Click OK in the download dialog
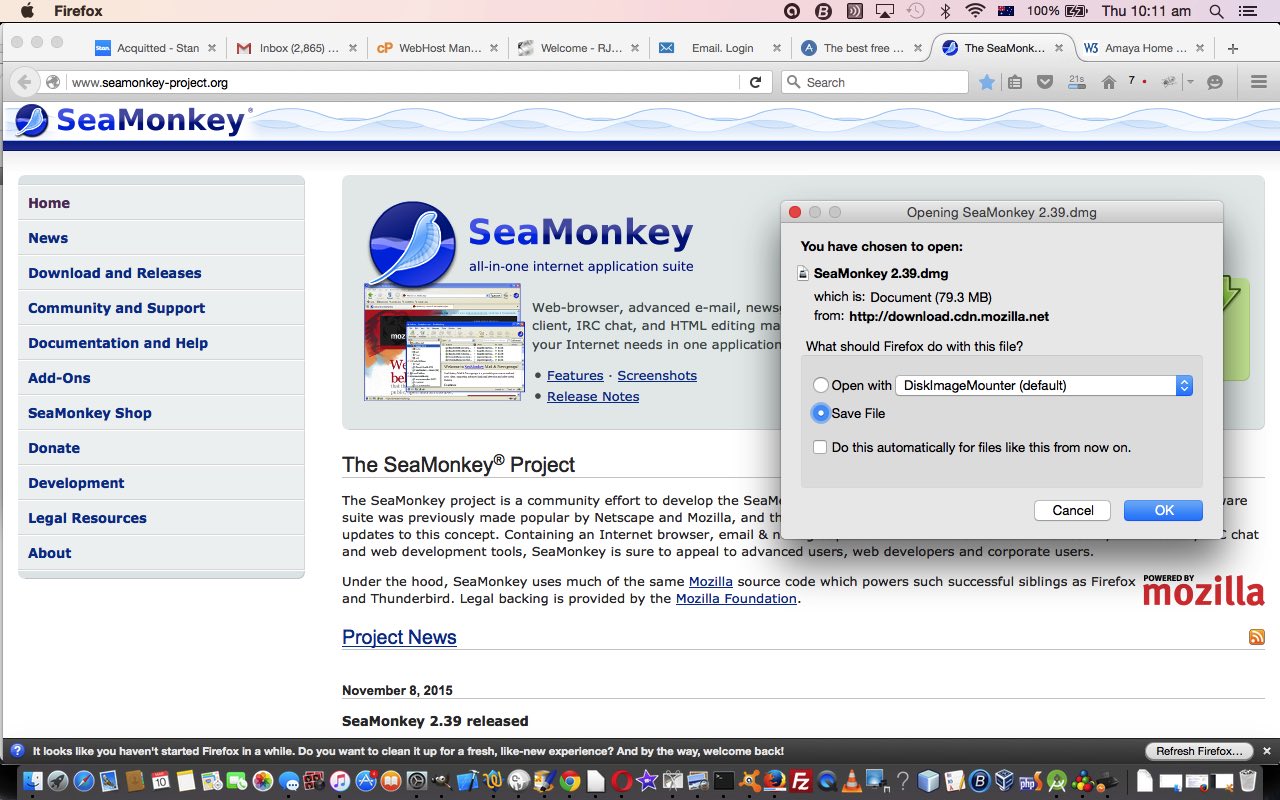Screen dimensions: 1280x800 1164,510
